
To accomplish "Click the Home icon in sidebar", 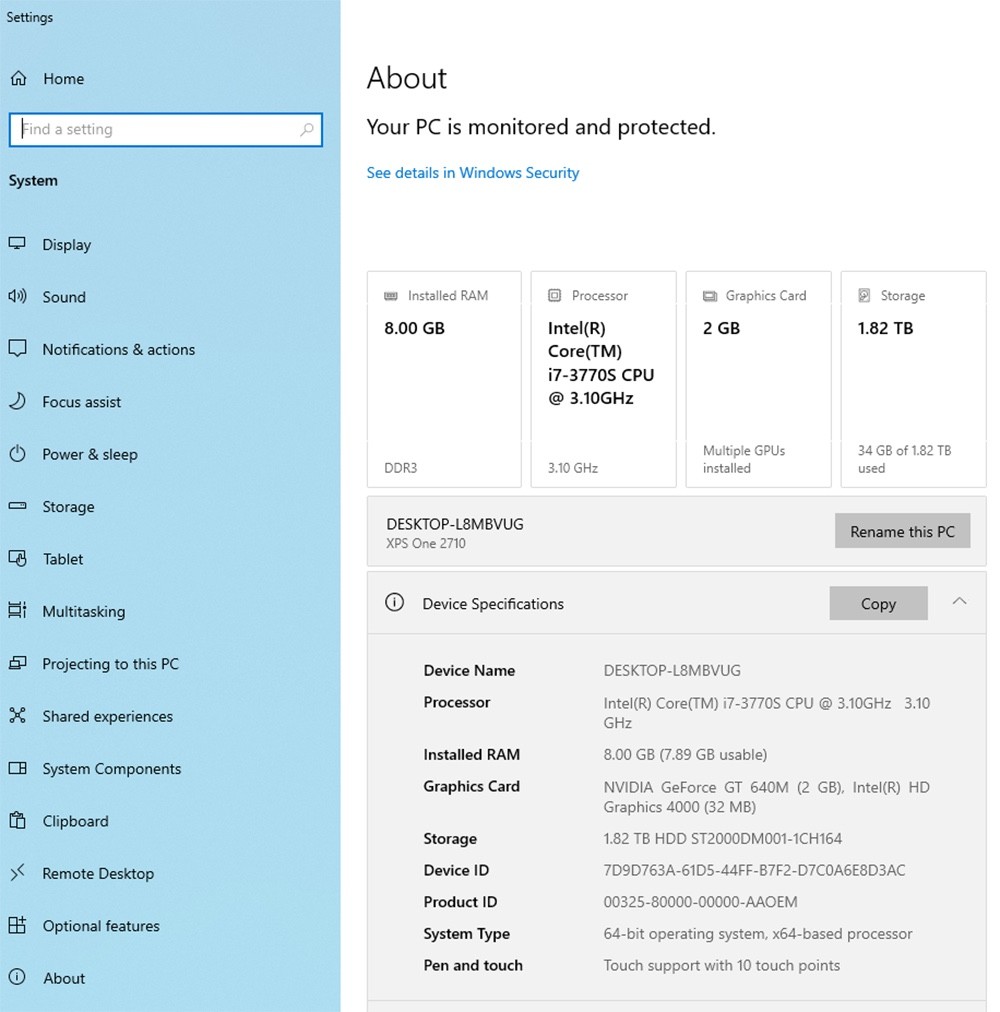I will (x=18, y=79).
